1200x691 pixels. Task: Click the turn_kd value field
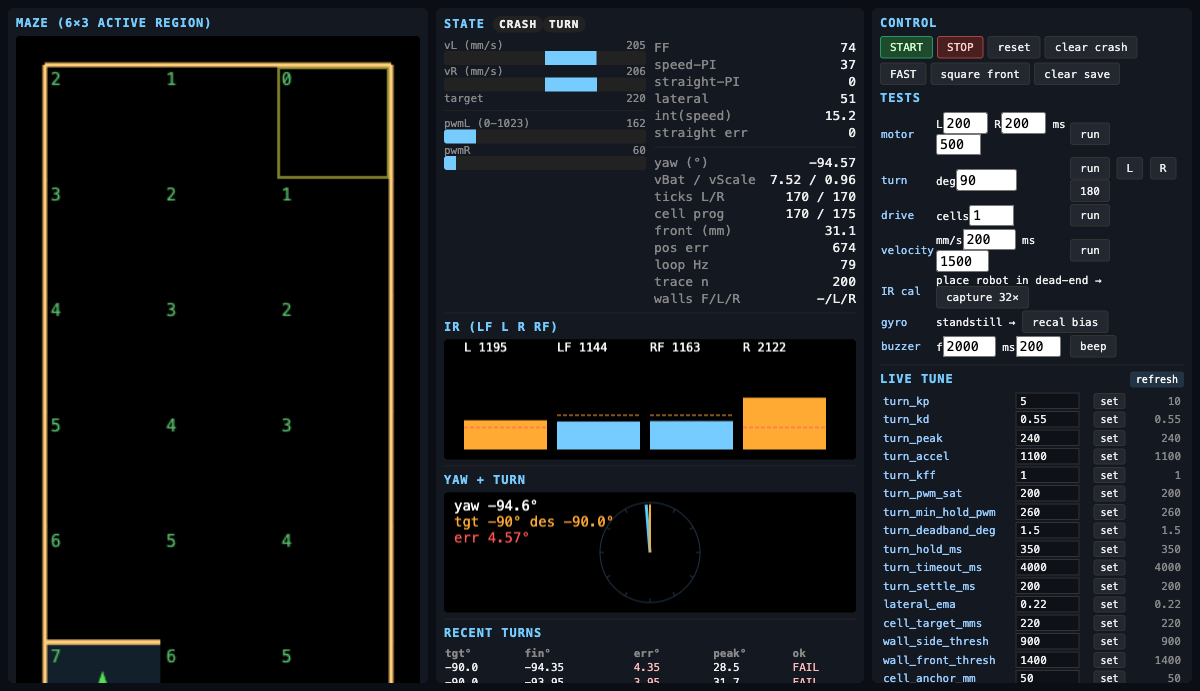(1047, 419)
